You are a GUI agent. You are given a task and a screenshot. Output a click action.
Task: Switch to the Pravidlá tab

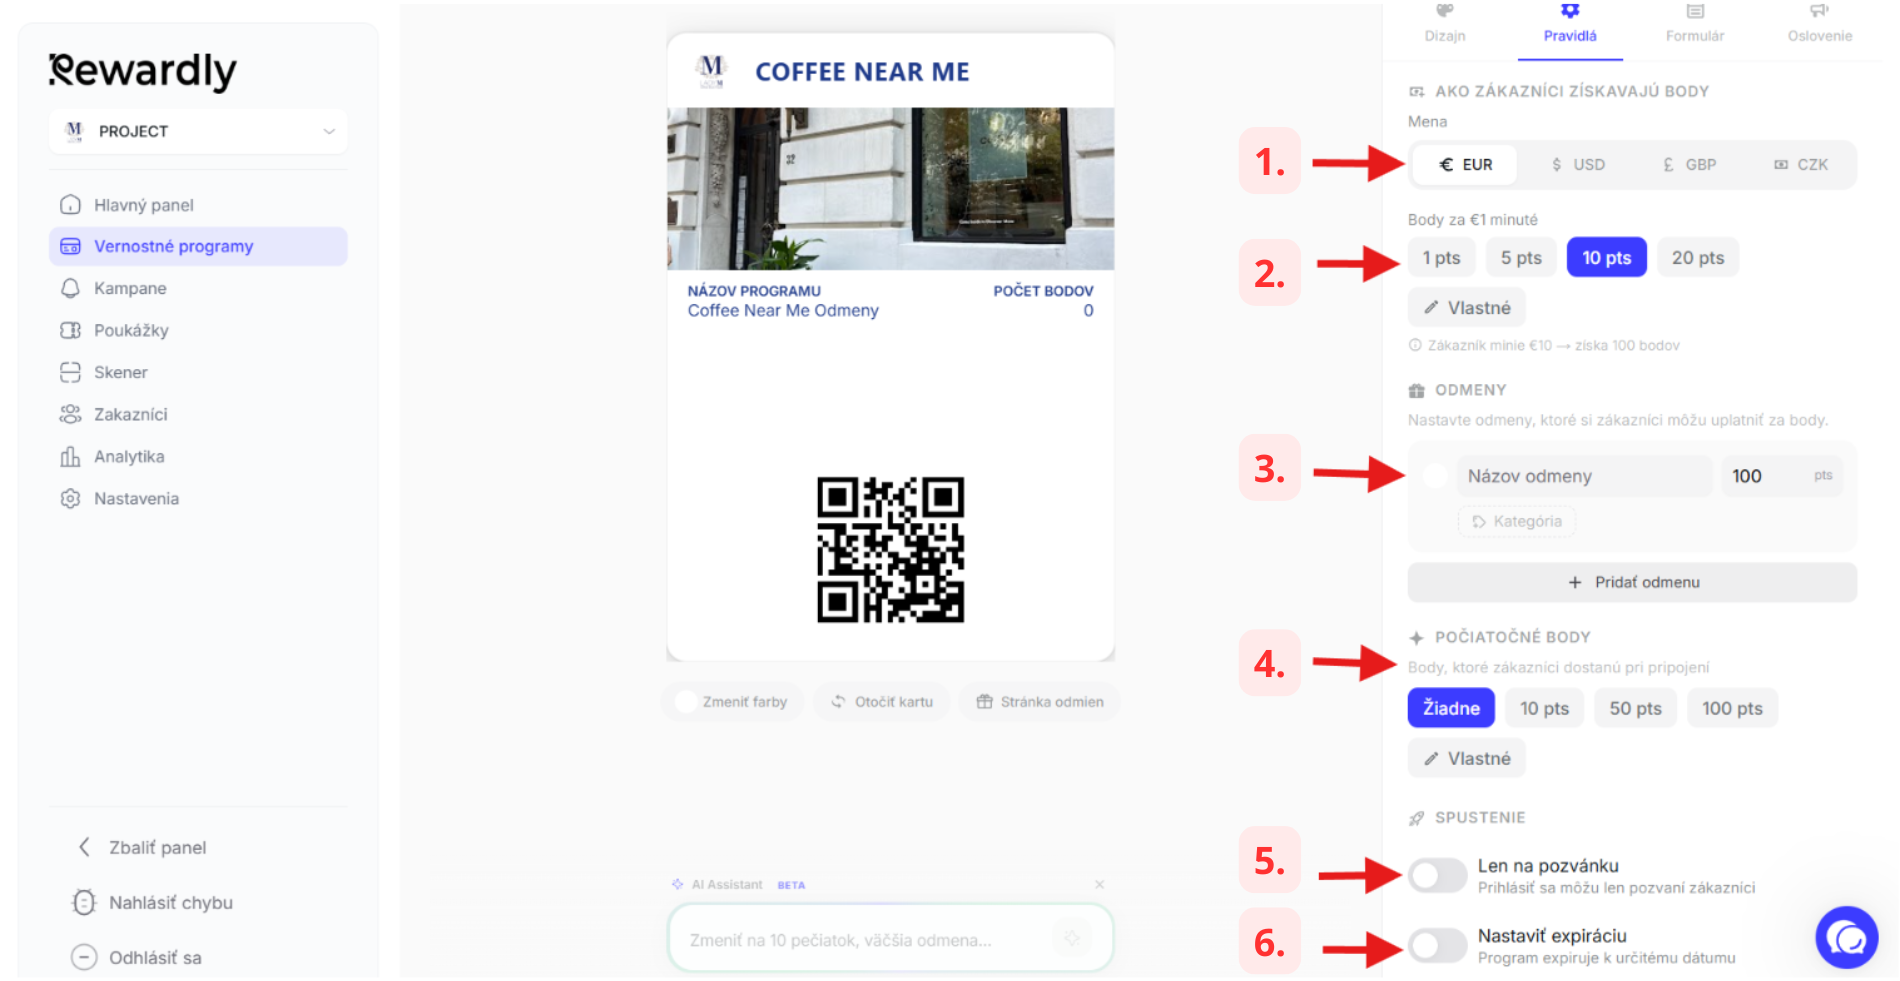pos(1570,25)
